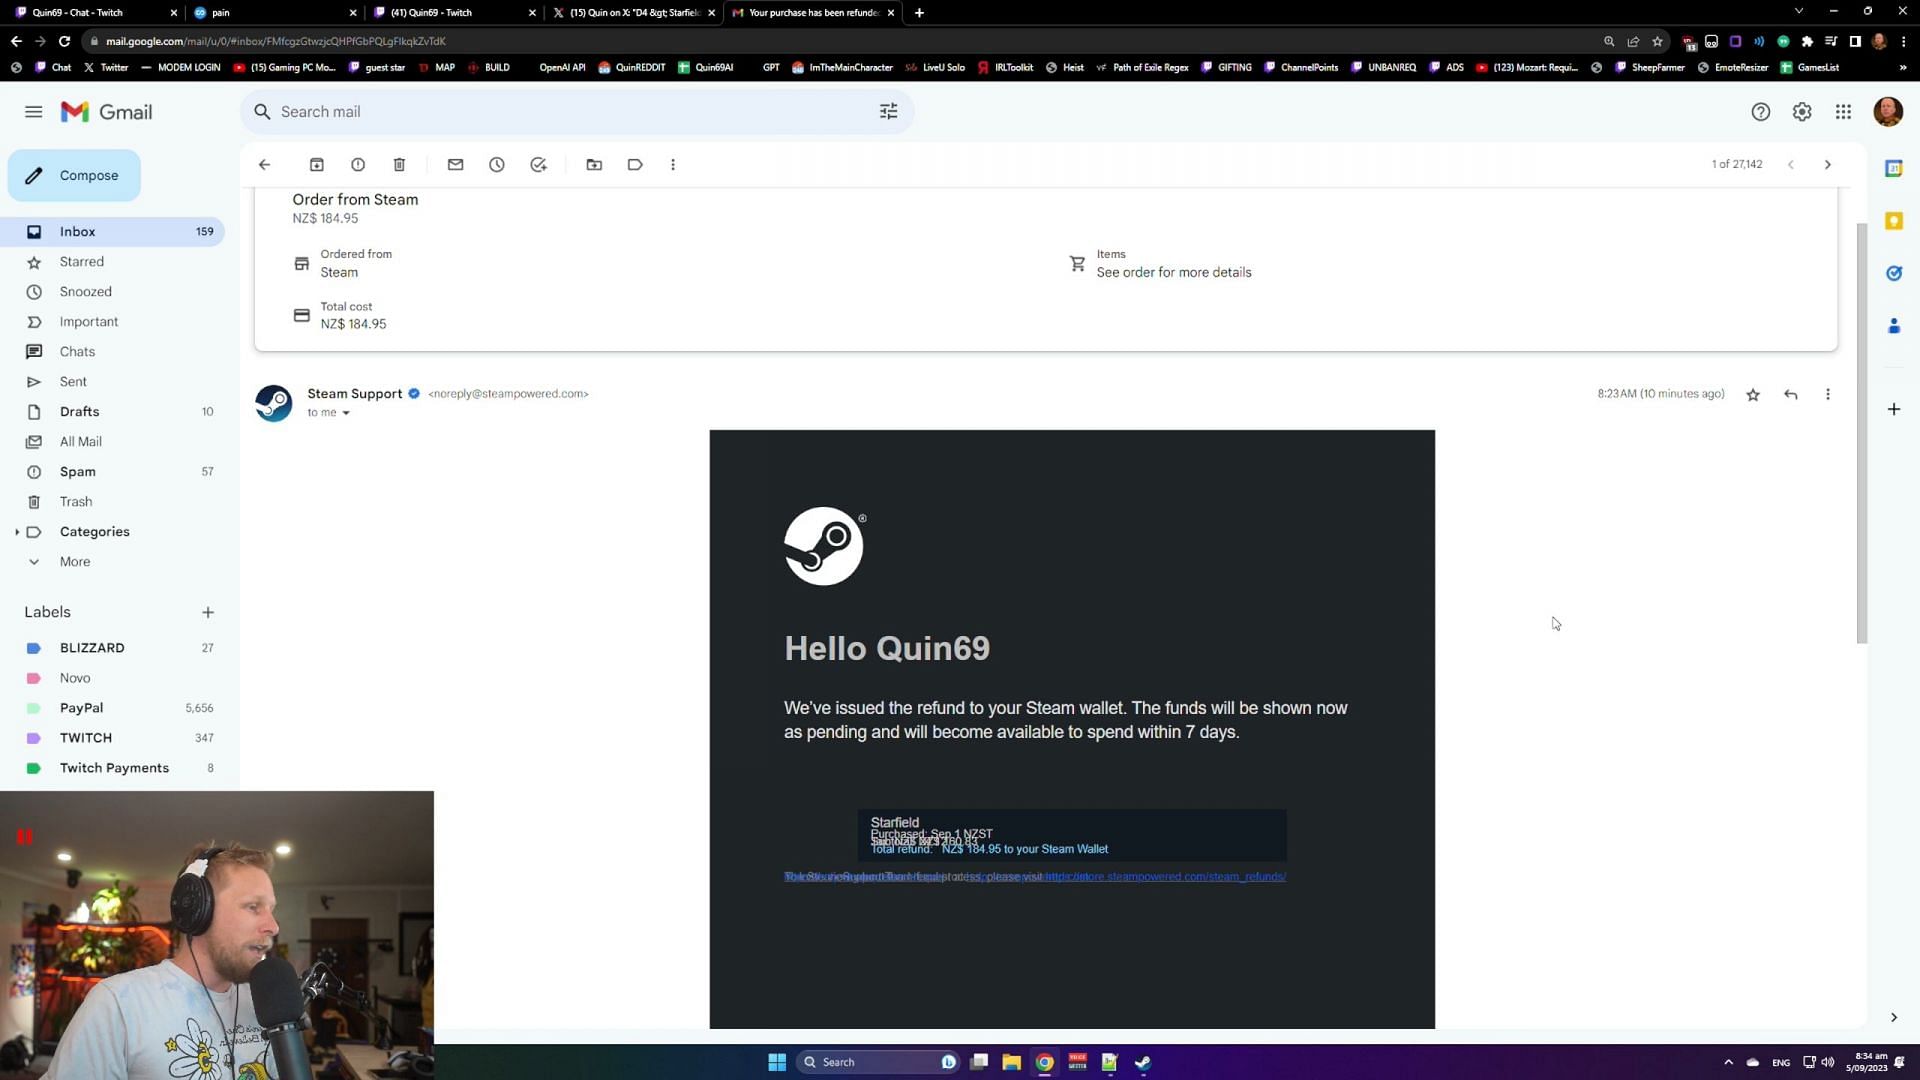
Task: Switch to '(41) Quin69 - Twitch' tab
Action: click(x=455, y=13)
